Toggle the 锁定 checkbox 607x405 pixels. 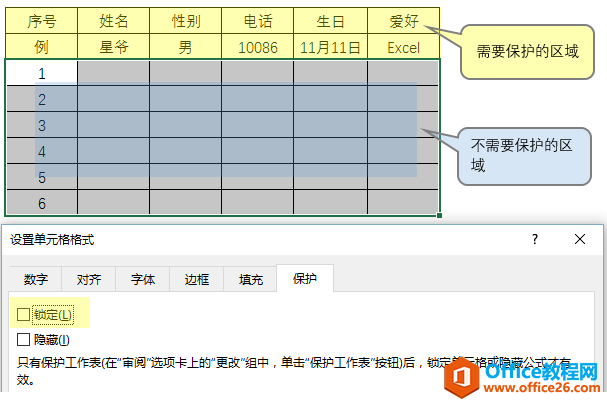pyautogui.click(x=24, y=315)
